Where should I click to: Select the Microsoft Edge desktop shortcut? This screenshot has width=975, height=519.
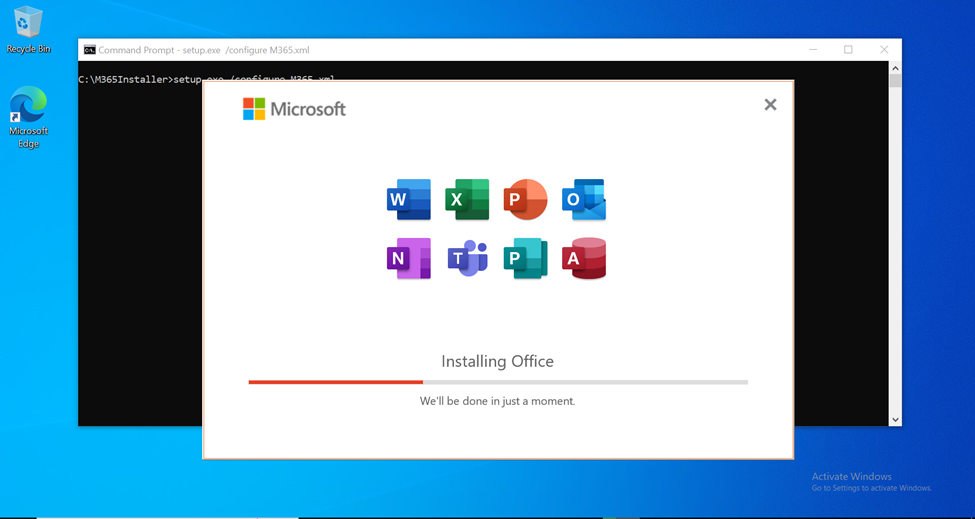click(28, 117)
